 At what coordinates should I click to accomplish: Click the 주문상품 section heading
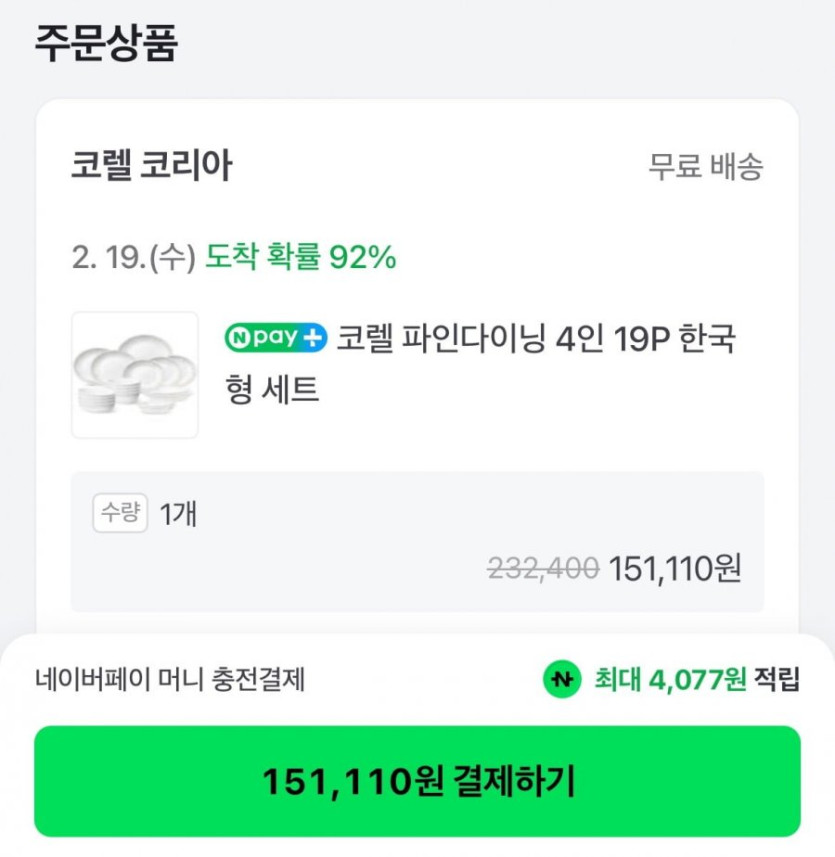click(x=106, y=44)
